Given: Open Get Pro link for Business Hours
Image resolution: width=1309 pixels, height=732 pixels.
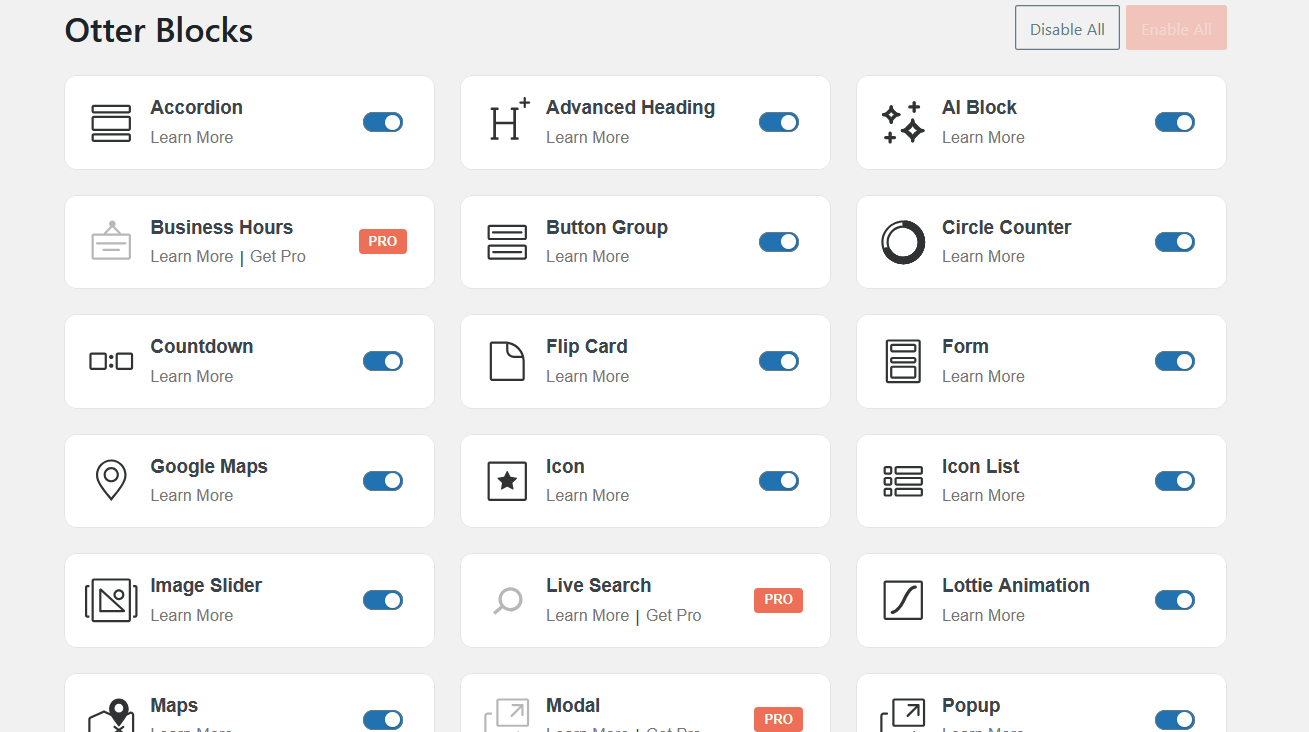Looking at the screenshot, I should (278, 257).
